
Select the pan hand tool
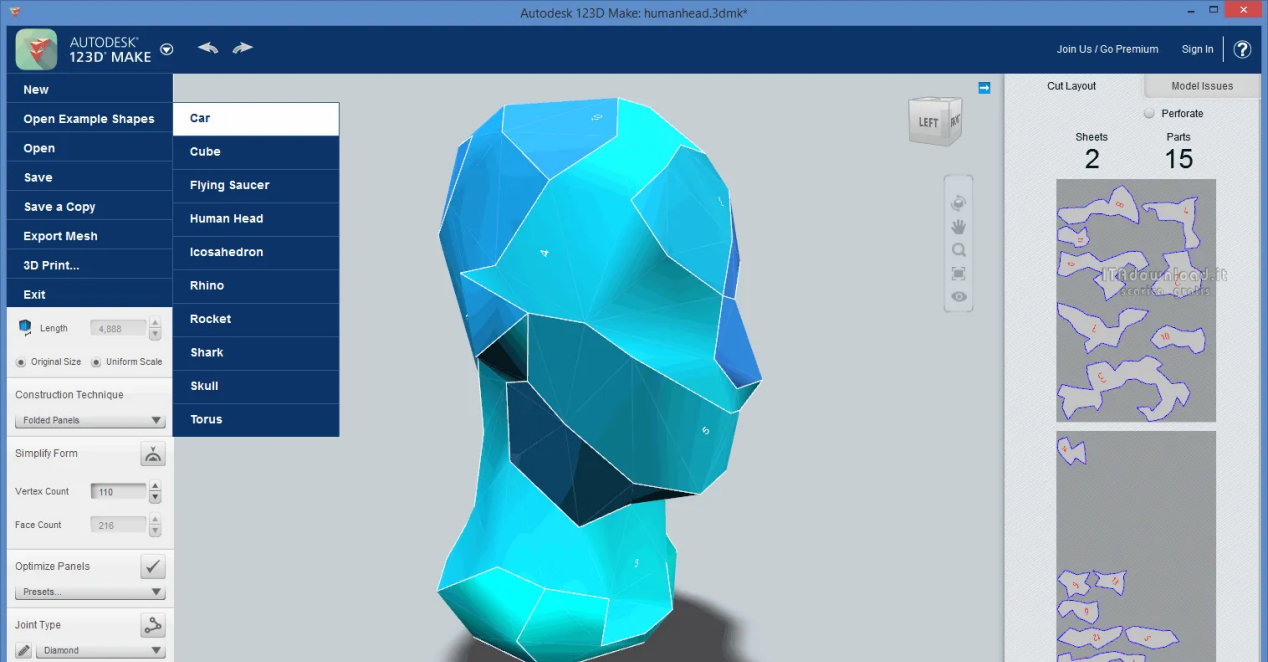point(959,227)
